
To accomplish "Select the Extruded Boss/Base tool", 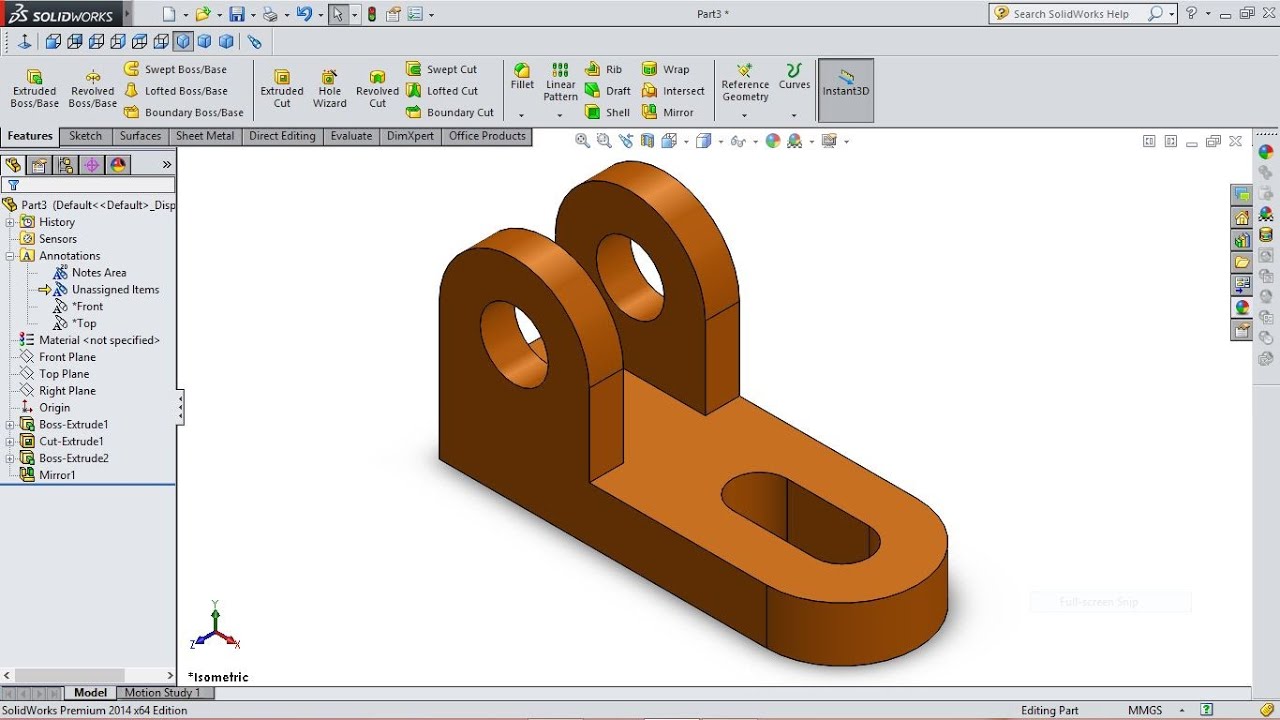I will (x=34, y=88).
